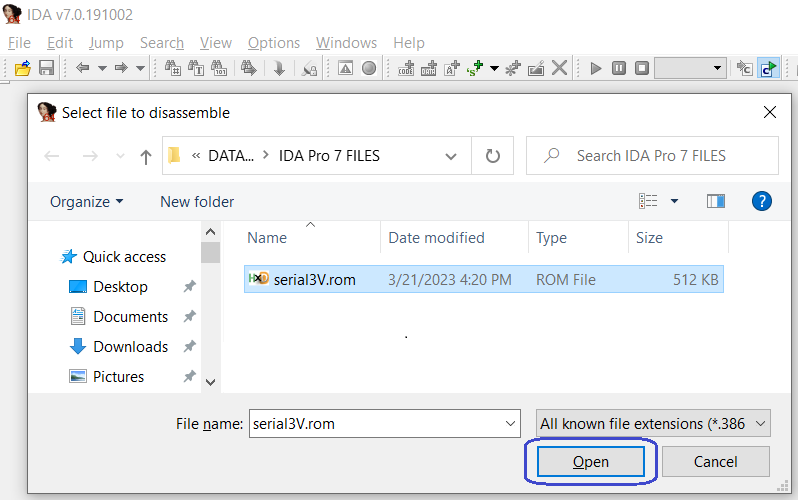Open the Options menu
The image size is (798, 500).
pos(274,43)
